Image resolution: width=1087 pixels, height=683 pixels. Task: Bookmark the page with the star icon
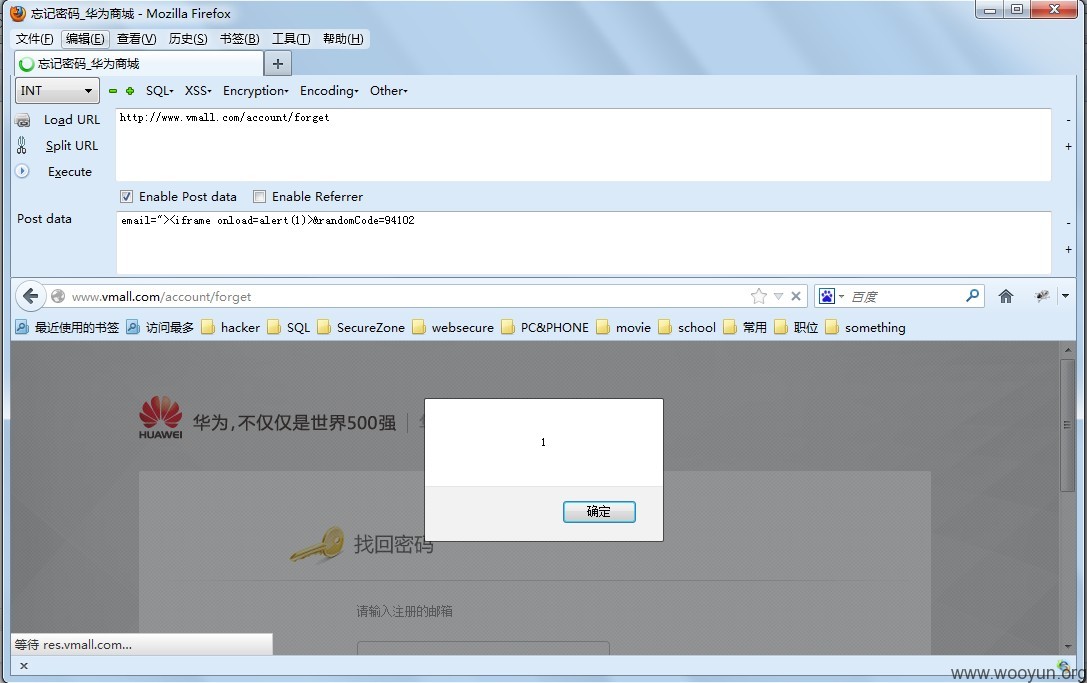[x=759, y=297]
